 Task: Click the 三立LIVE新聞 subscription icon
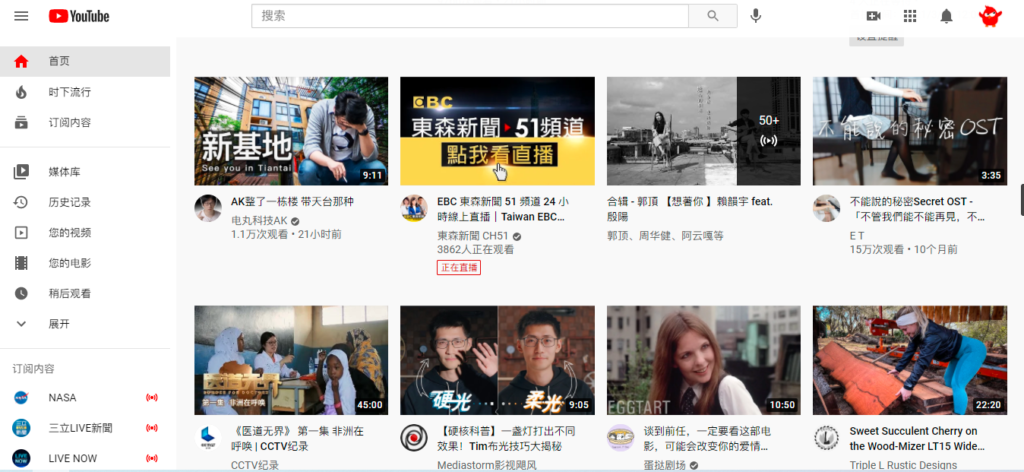(22, 428)
